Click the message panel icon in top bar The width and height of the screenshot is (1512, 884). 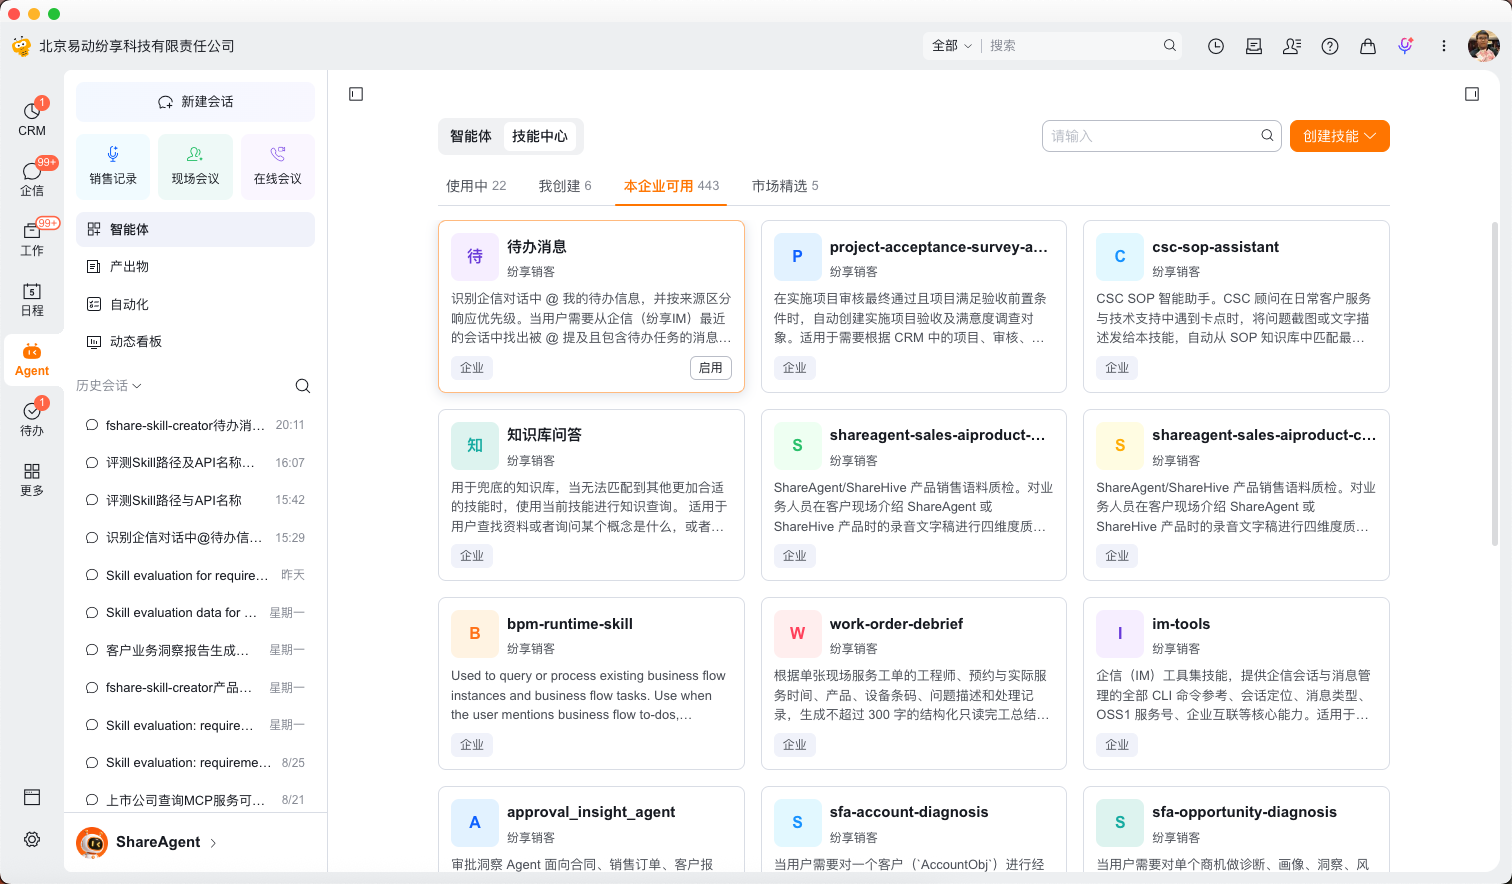click(x=1254, y=46)
